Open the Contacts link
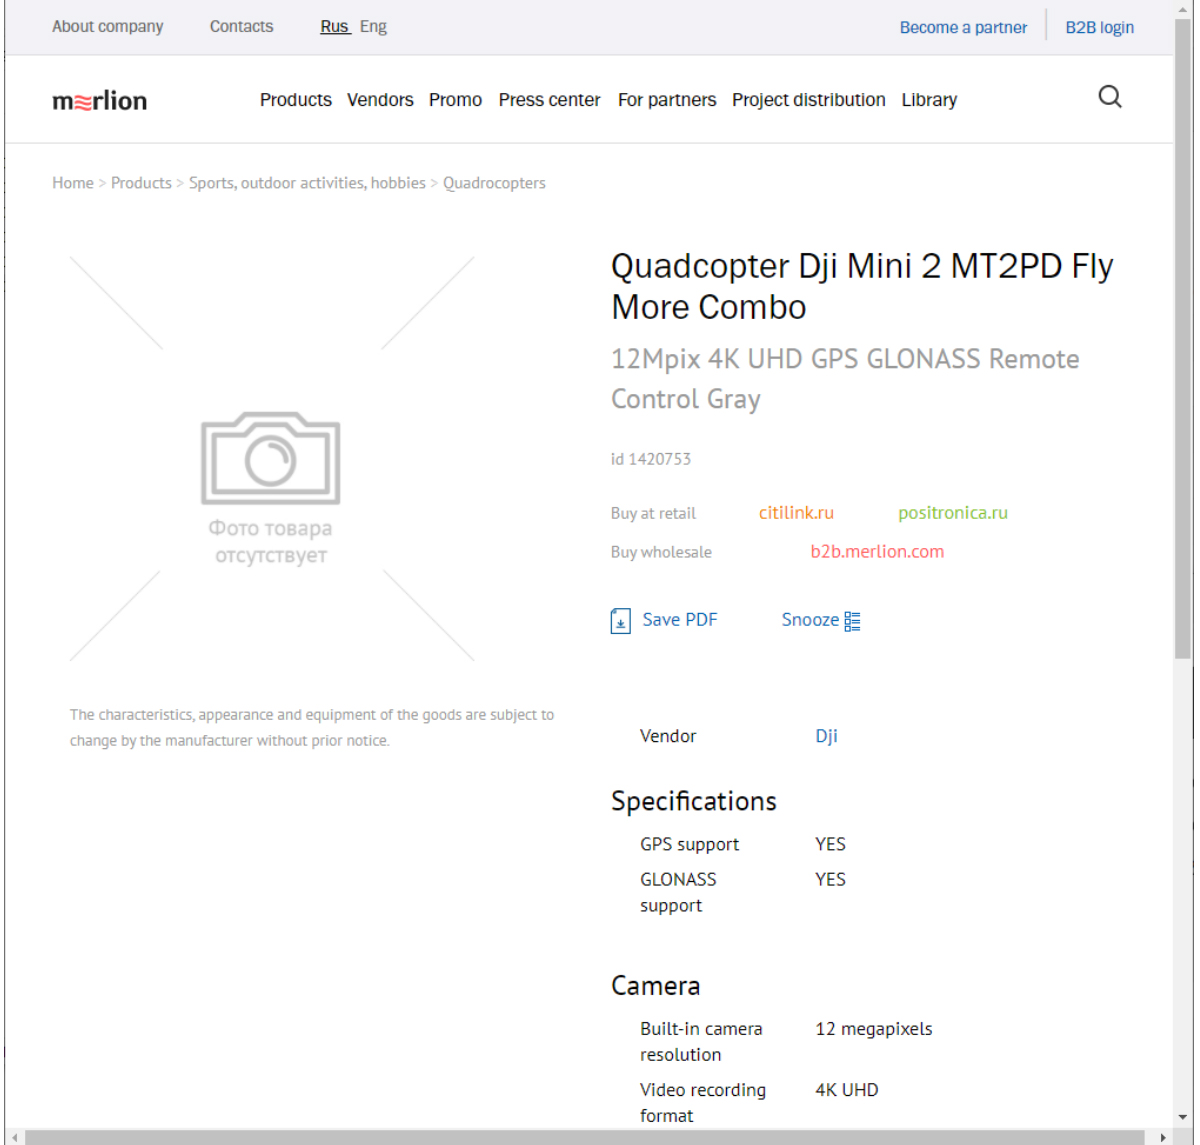 241,27
